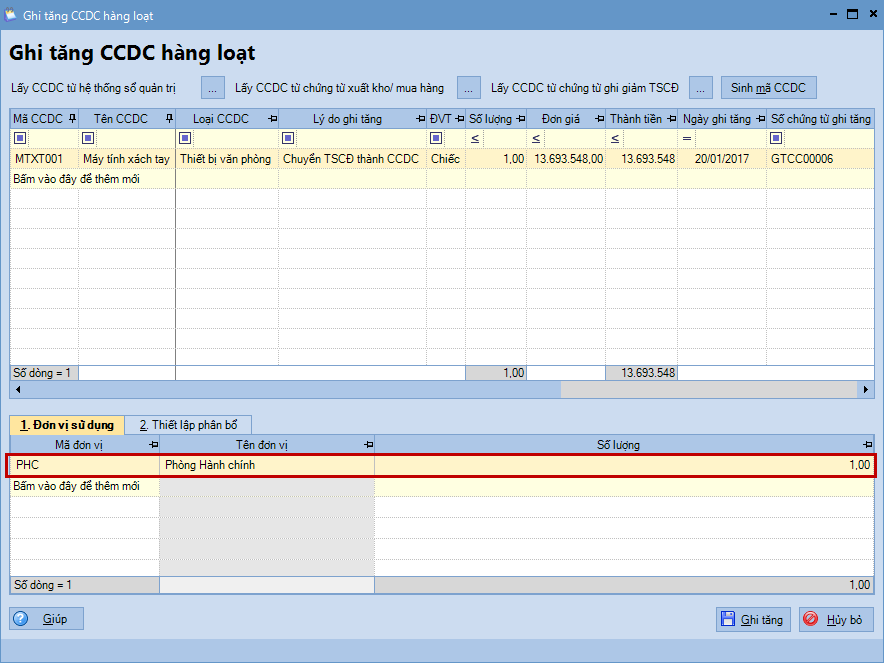Click pin icon on Tên đơn vị column

tap(367, 445)
